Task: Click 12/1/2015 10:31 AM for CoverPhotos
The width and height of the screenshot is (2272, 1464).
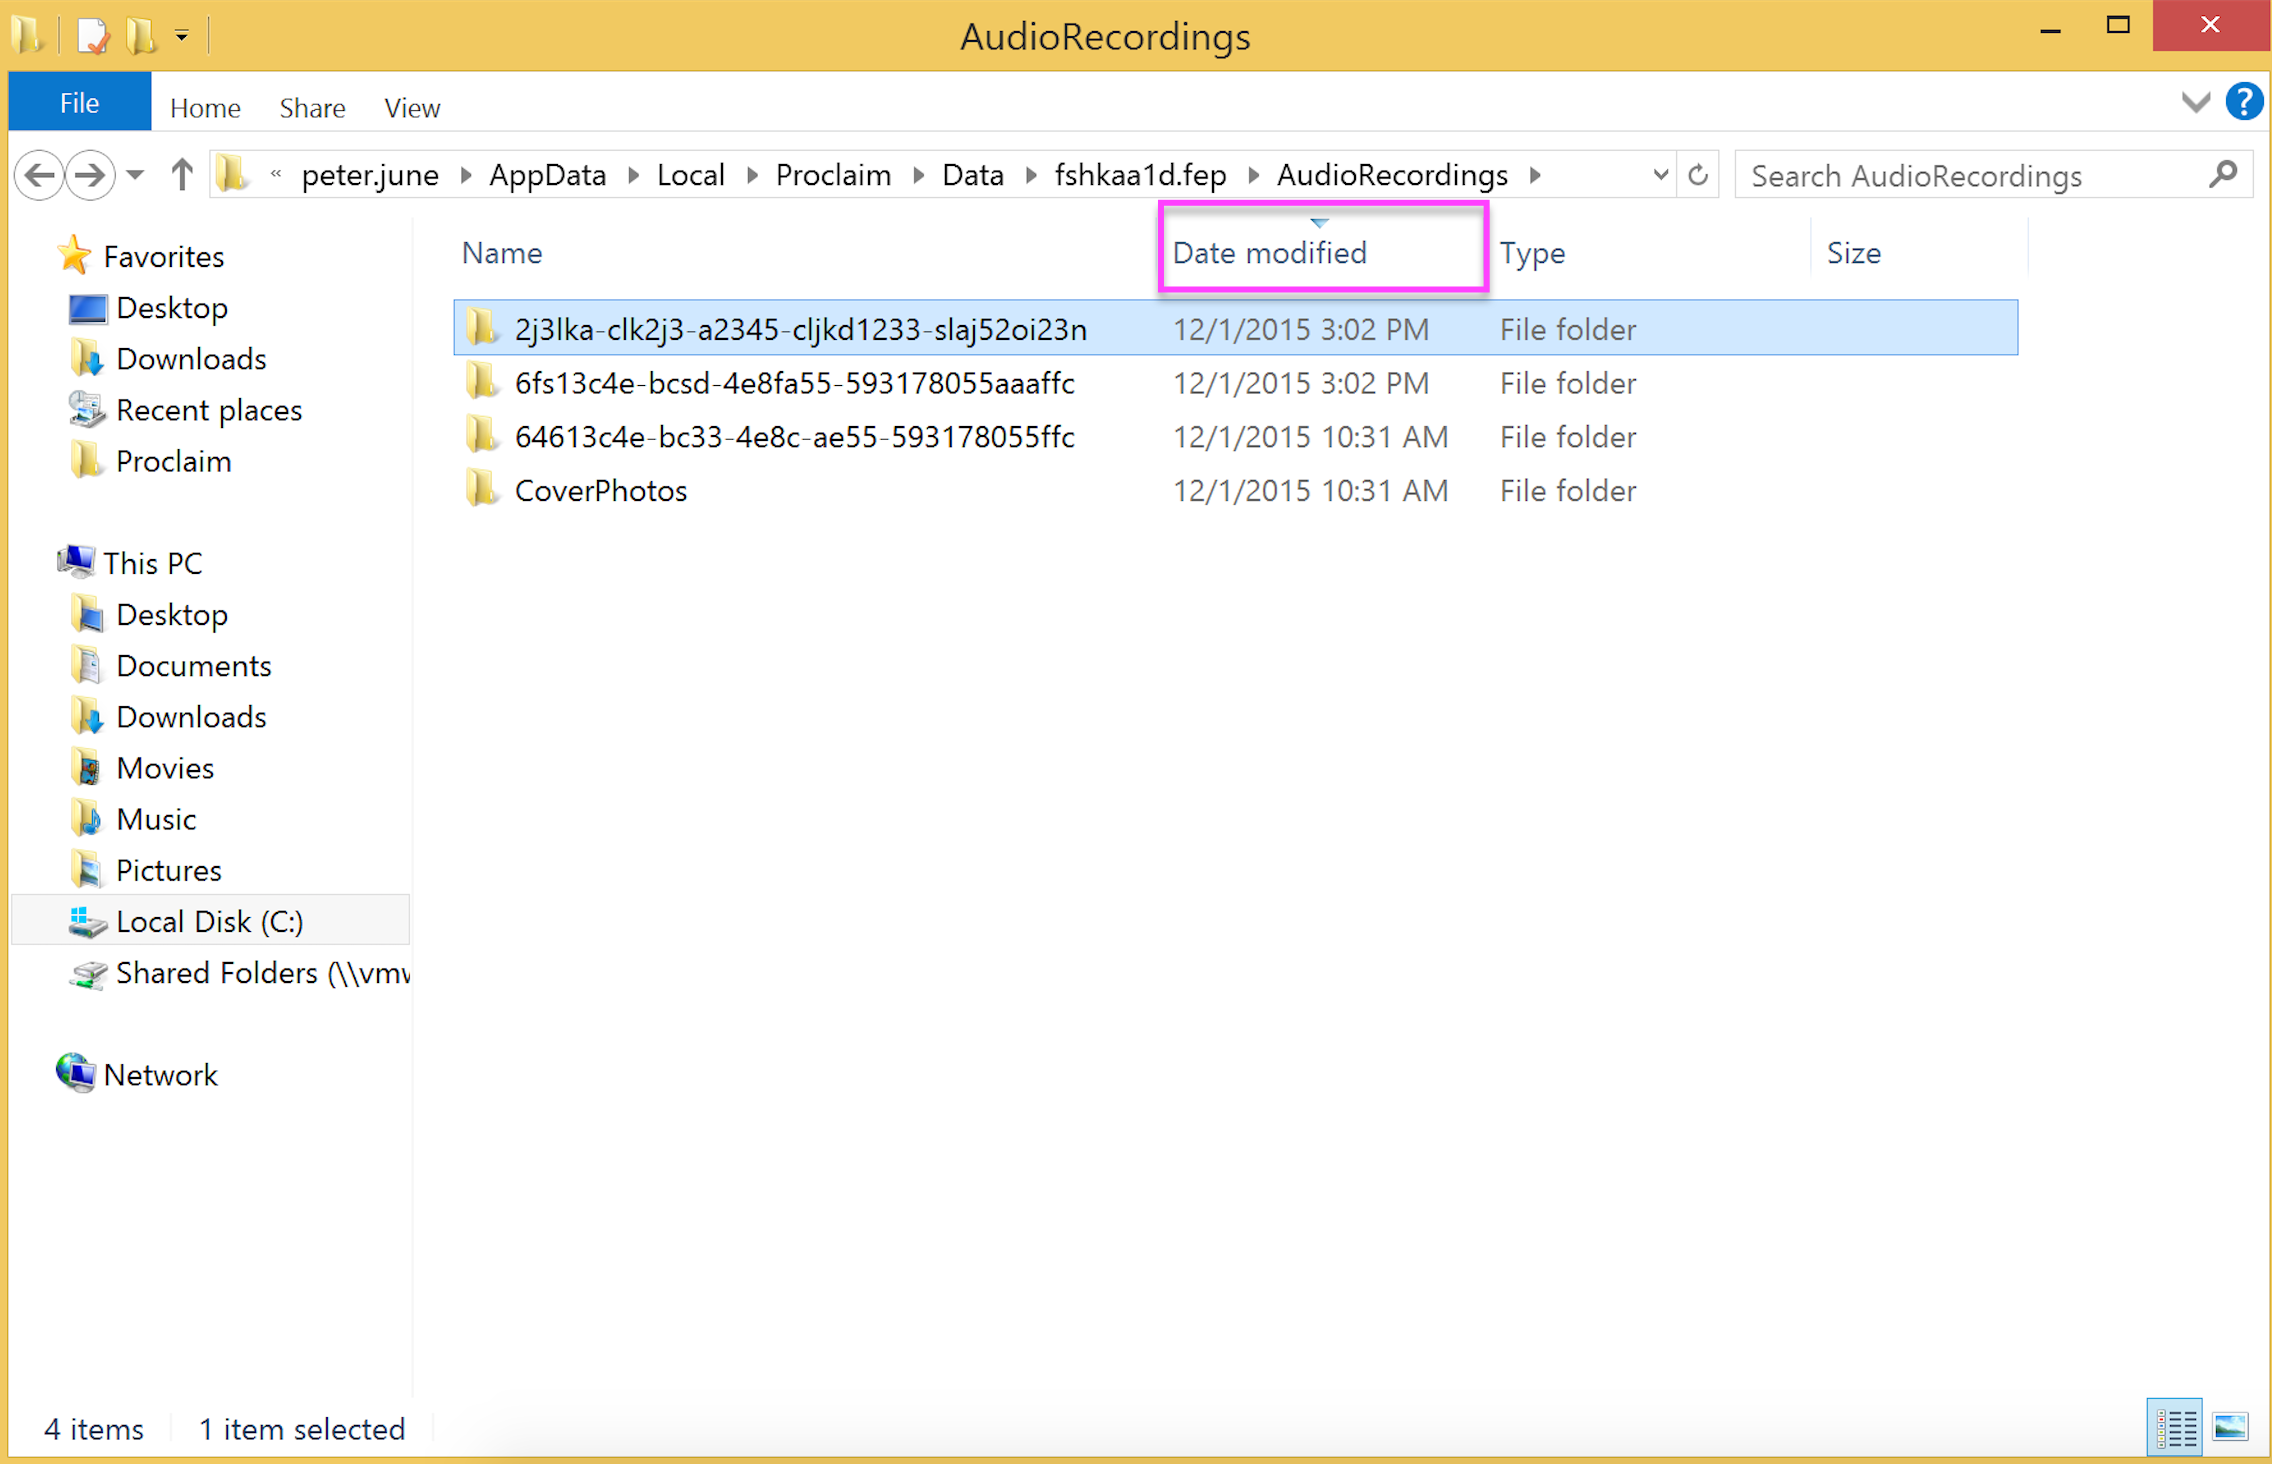Action: [1309, 491]
